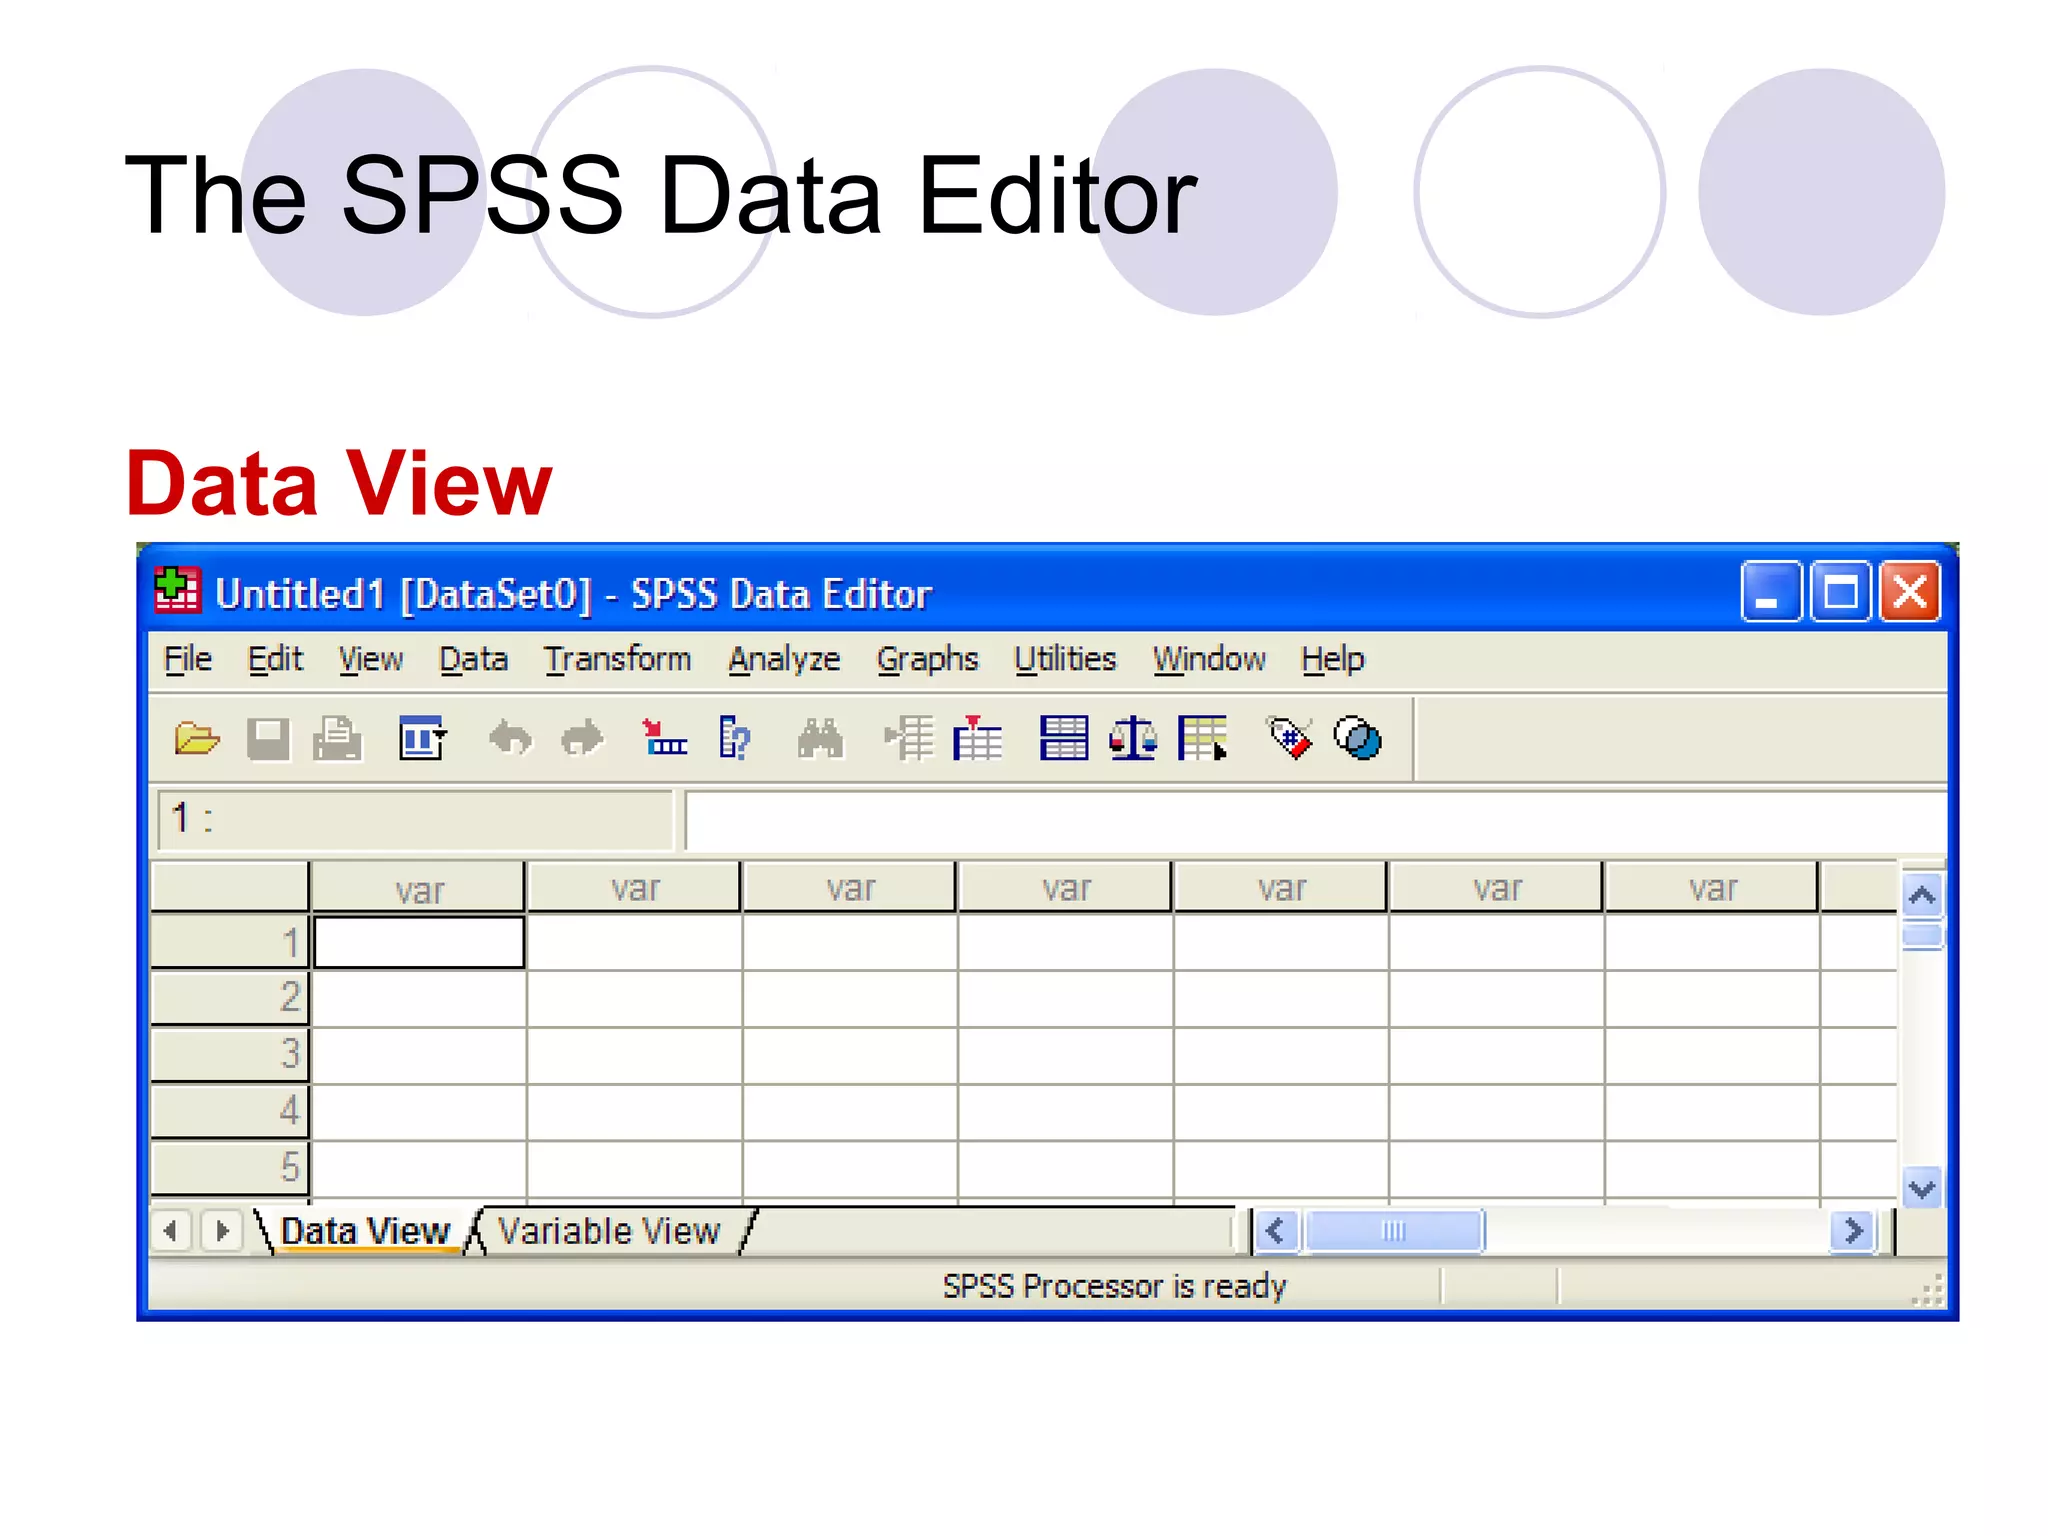Open the Analyze menu
The width and height of the screenshot is (2048, 1536).
[x=784, y=659]
